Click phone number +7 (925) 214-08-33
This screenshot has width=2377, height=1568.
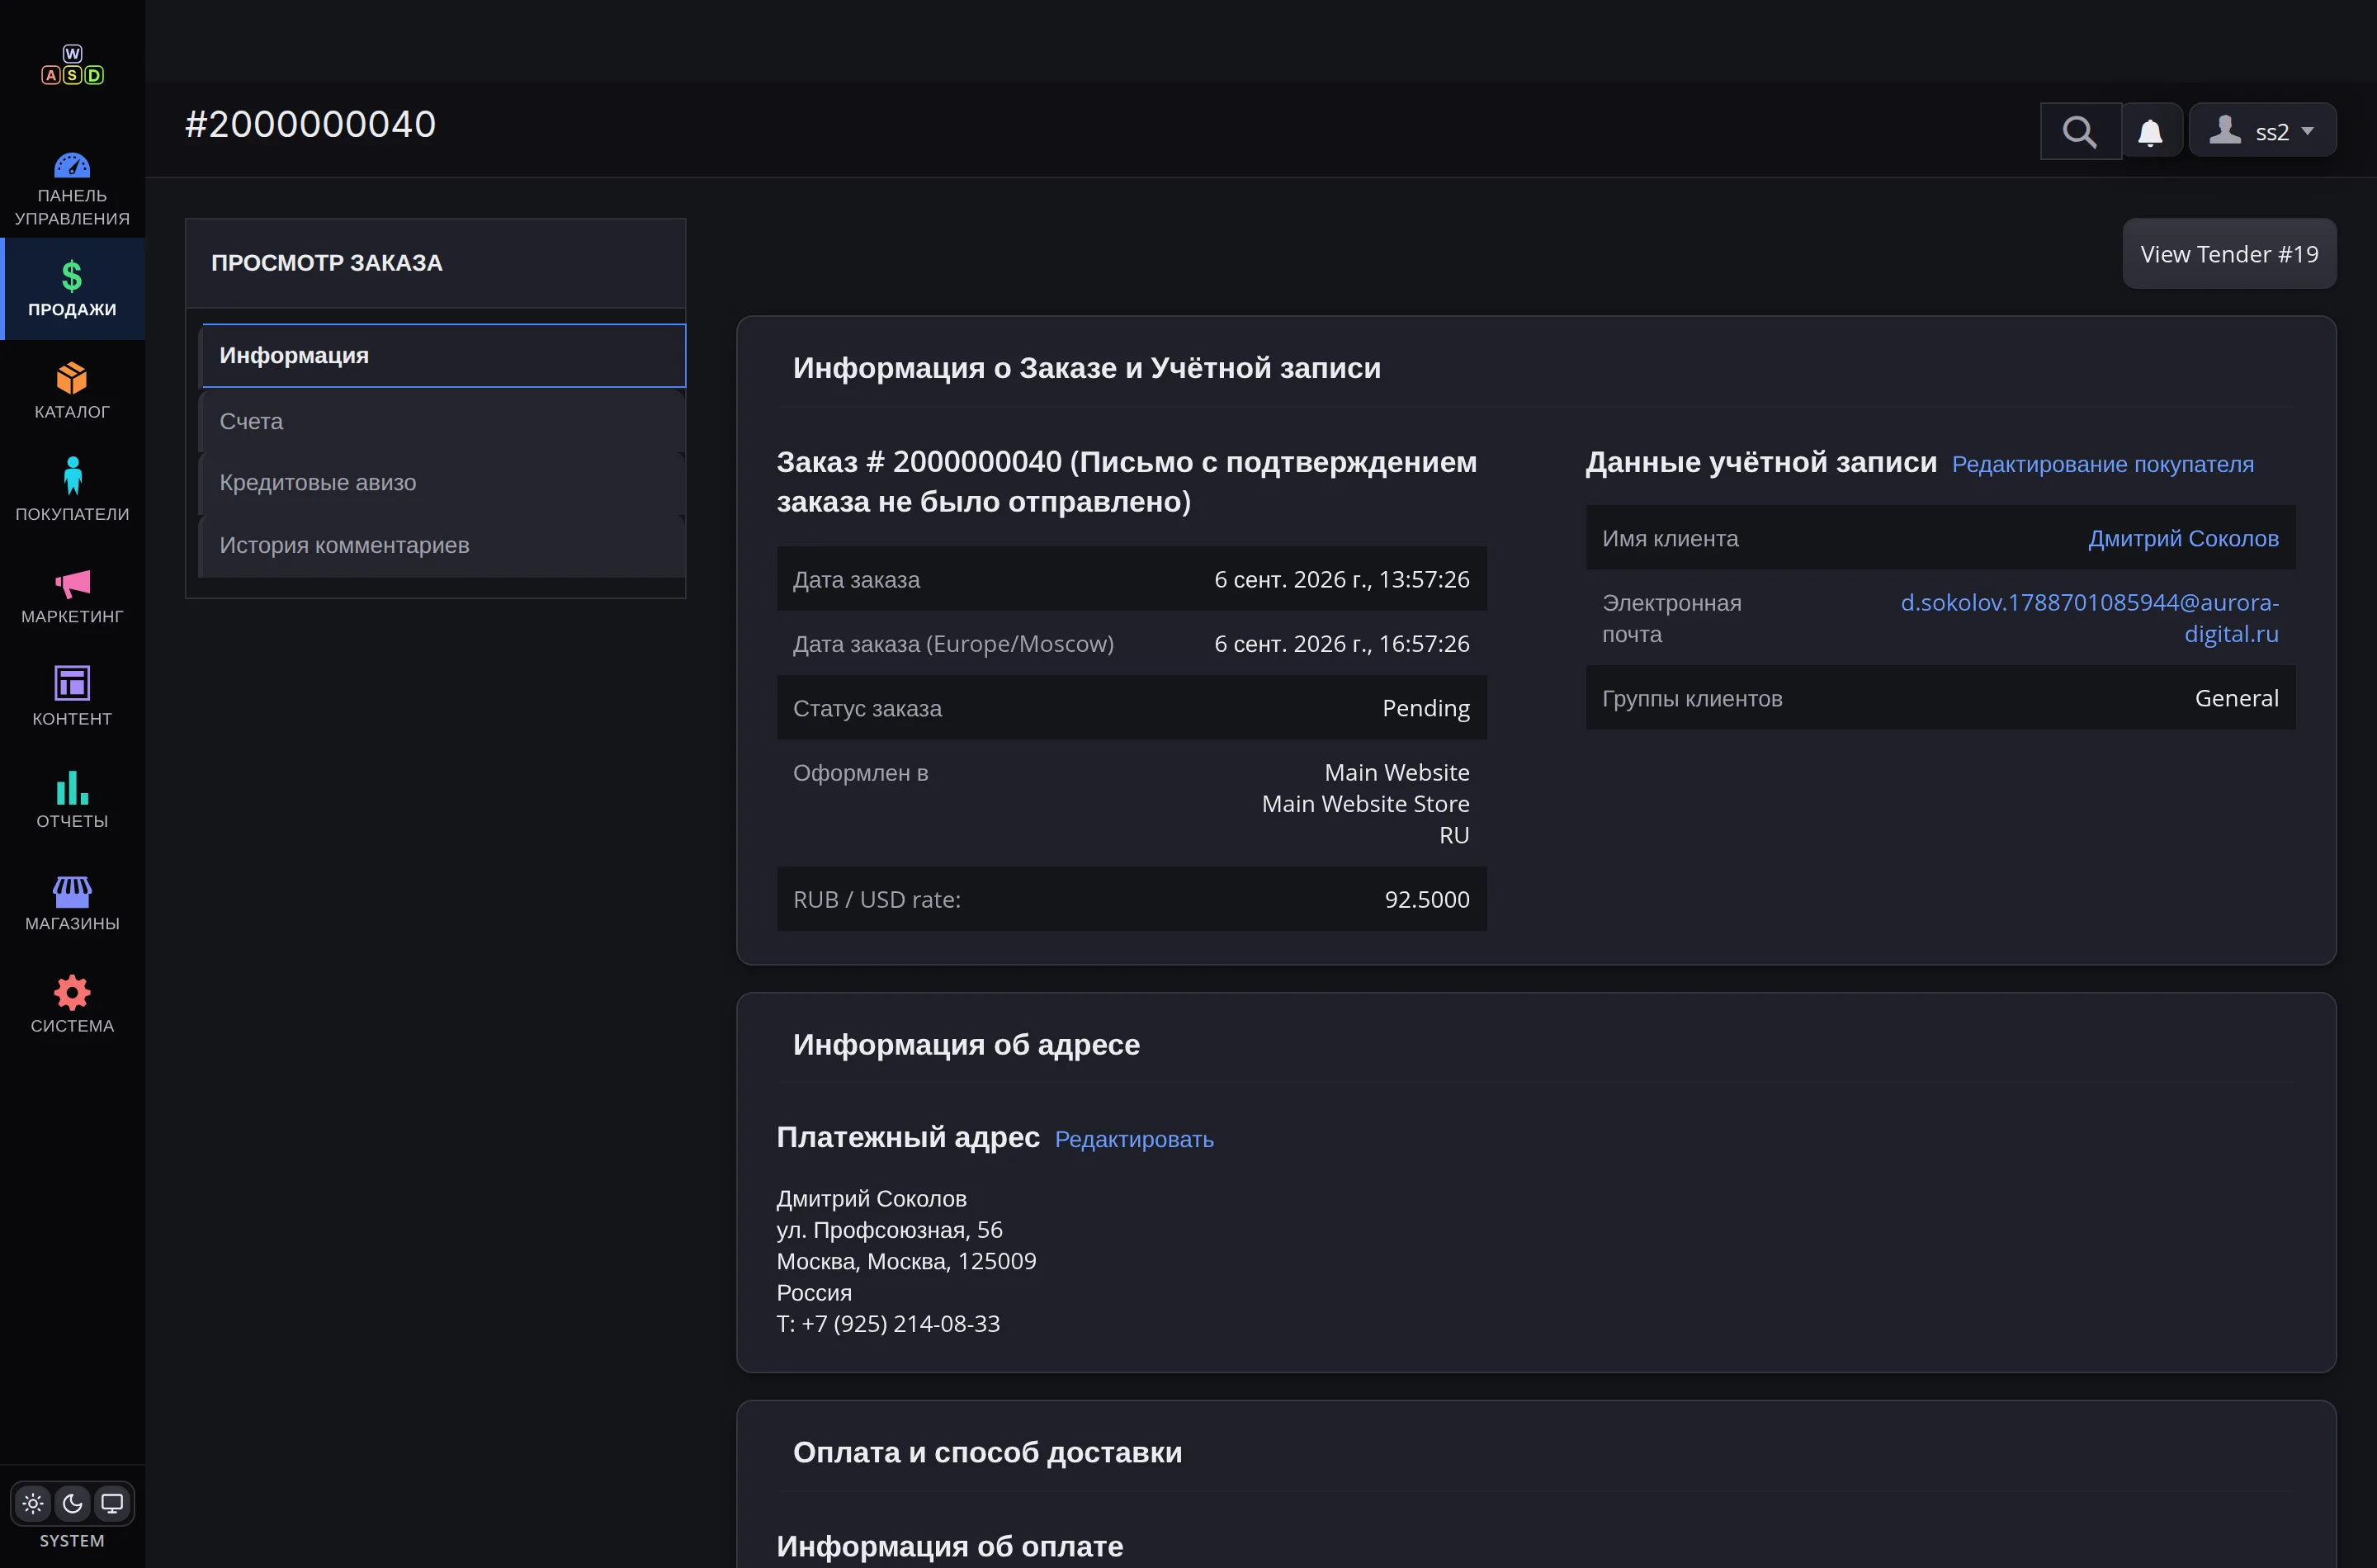click(900, 1323)
